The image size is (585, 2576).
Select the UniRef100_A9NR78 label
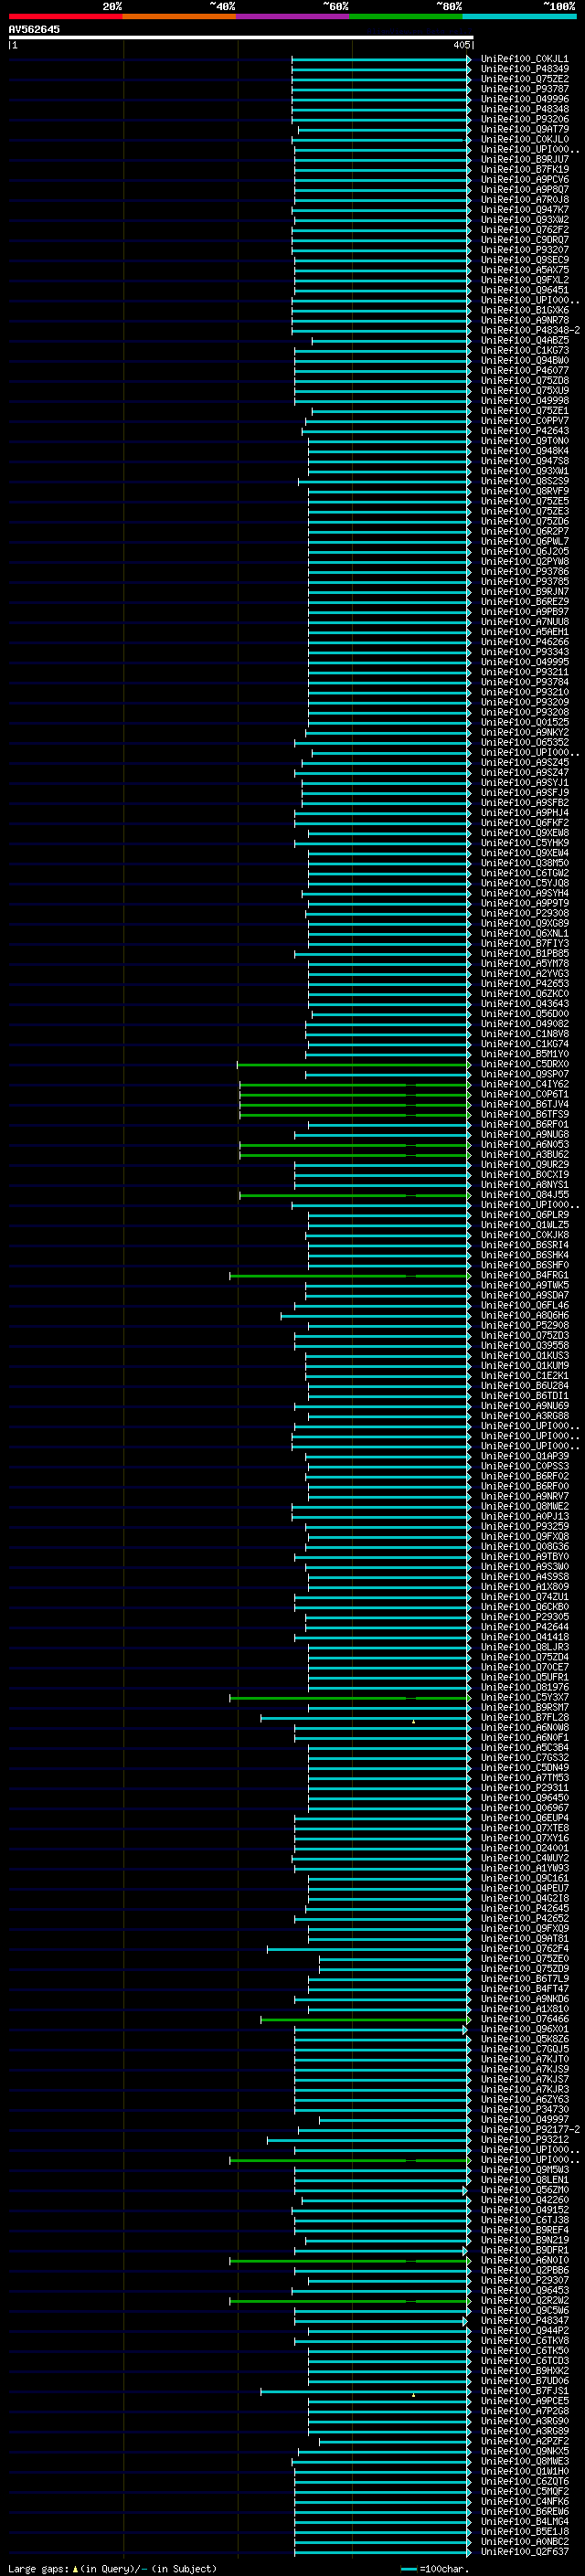click(524, 320)
